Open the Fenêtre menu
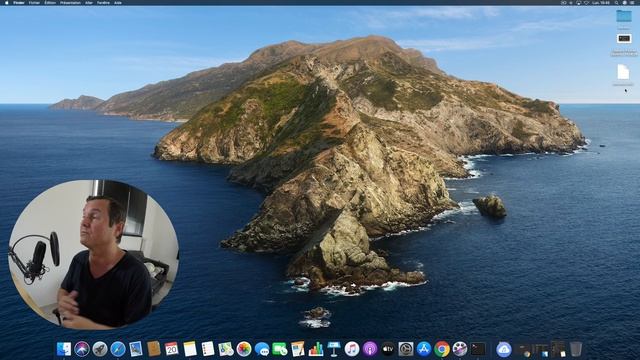The width and height of the screenshot is (640, 360). point(103,2)
